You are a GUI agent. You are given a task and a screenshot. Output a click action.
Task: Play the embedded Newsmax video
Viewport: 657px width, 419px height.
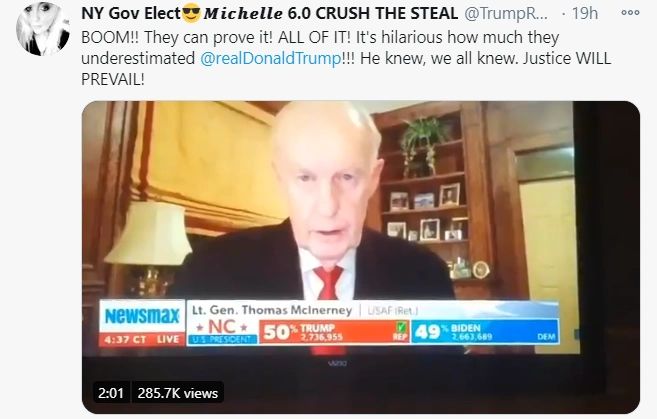tap(361, 257)
